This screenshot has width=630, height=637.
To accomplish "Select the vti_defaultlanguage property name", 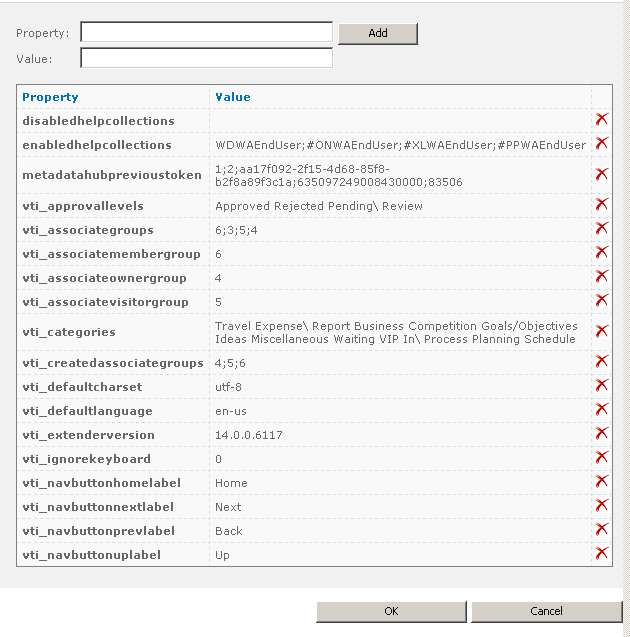I will [87, 411].
